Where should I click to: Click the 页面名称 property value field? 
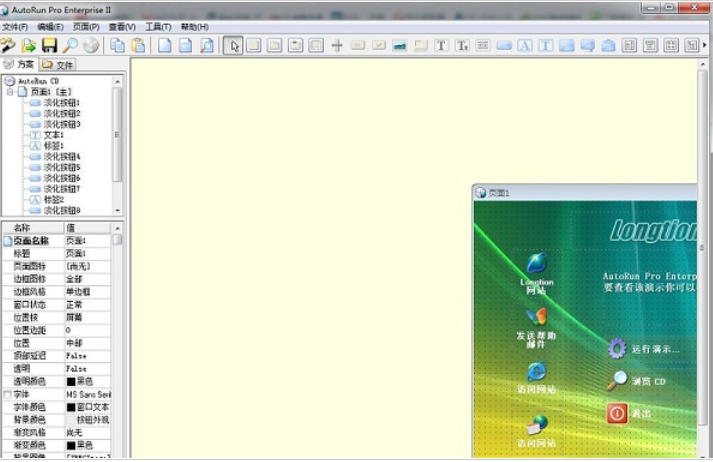pyautogui.click(x=87, y=241)
